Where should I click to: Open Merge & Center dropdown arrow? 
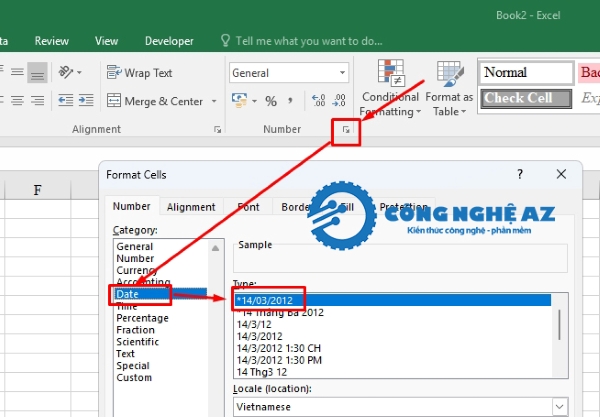214,101
